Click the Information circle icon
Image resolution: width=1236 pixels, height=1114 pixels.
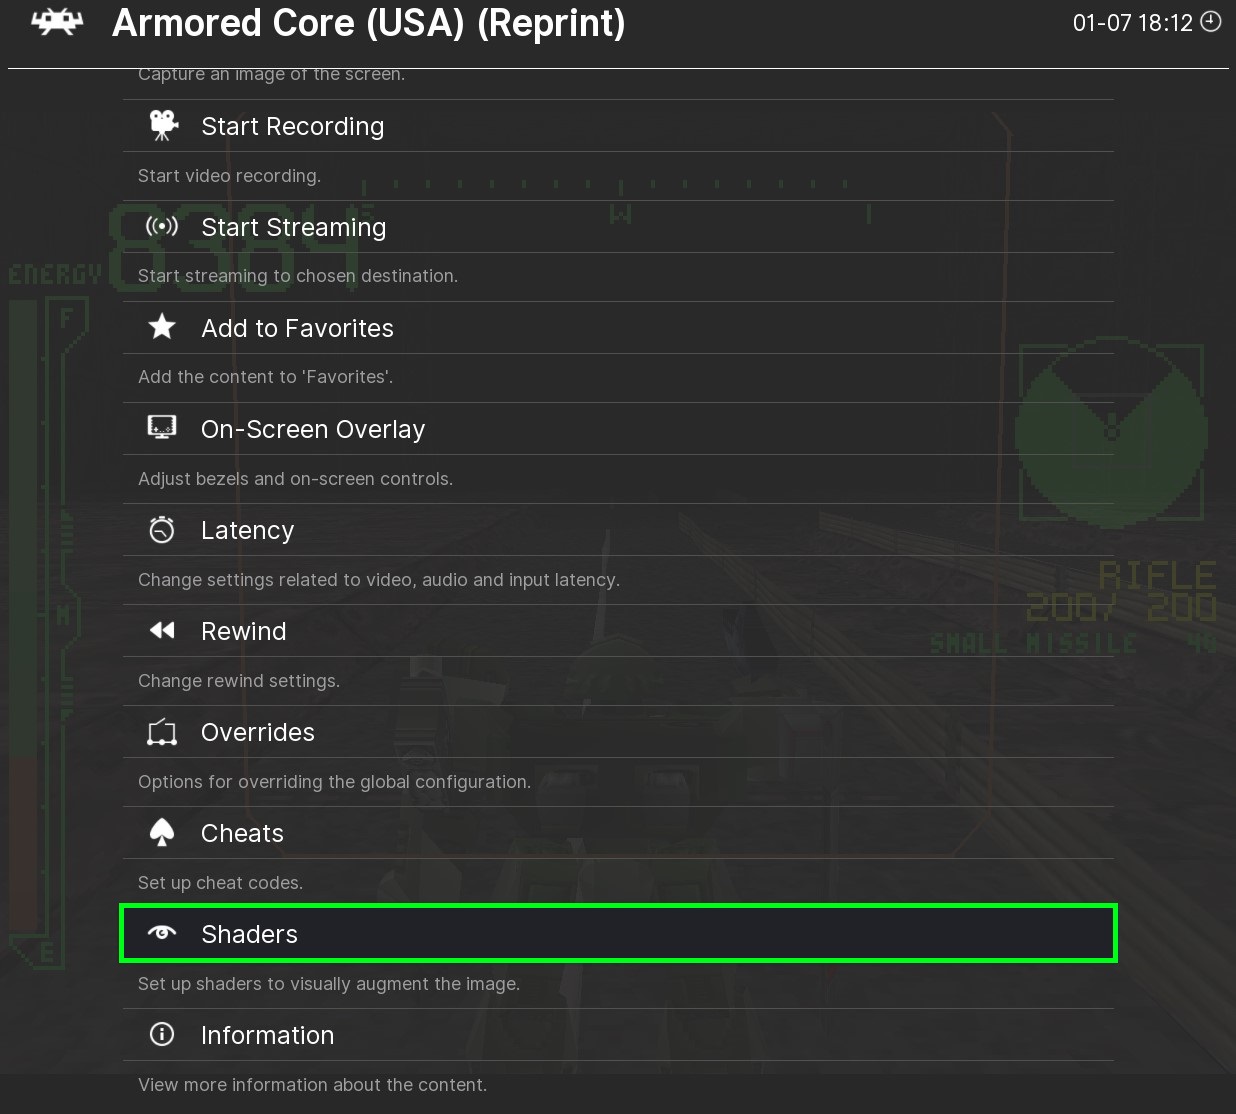coord(162,1034)
